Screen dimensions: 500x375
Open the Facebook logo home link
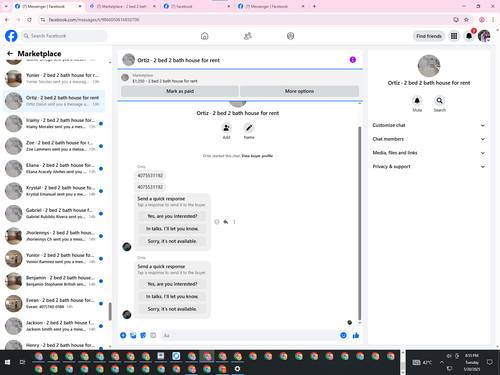pos(11,36)
